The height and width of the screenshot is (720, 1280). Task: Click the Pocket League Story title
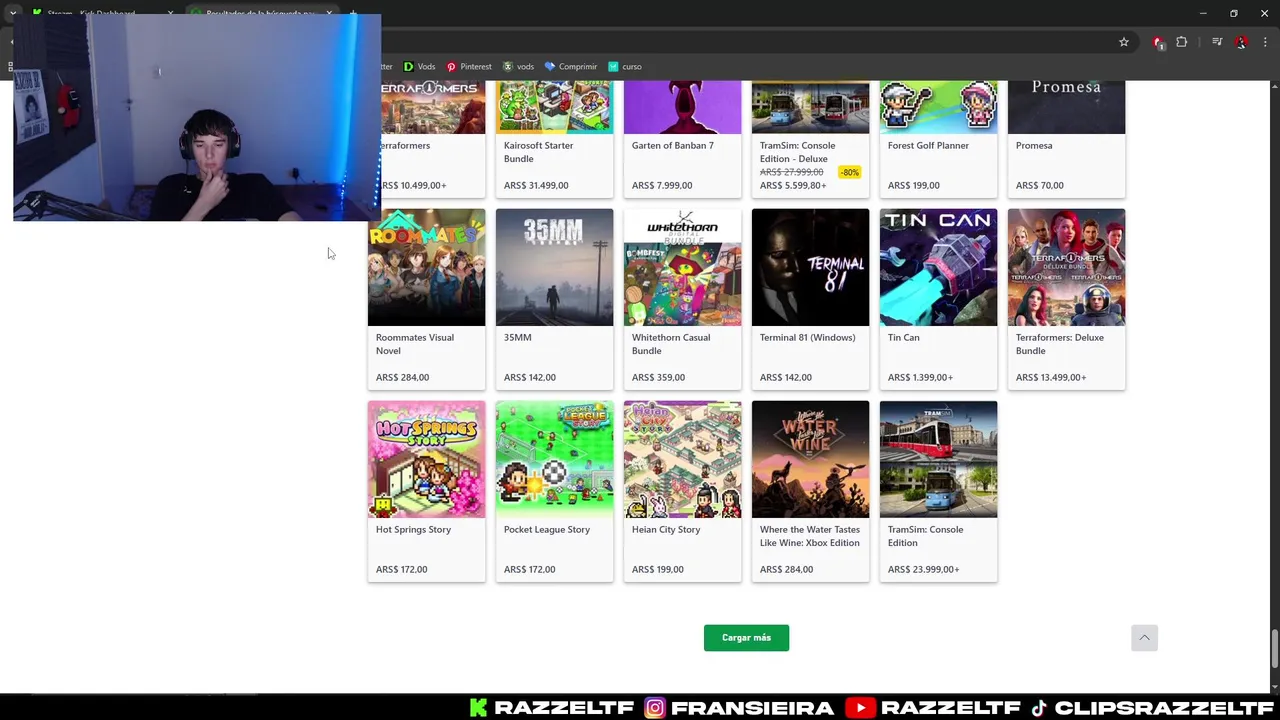point(547,530)
